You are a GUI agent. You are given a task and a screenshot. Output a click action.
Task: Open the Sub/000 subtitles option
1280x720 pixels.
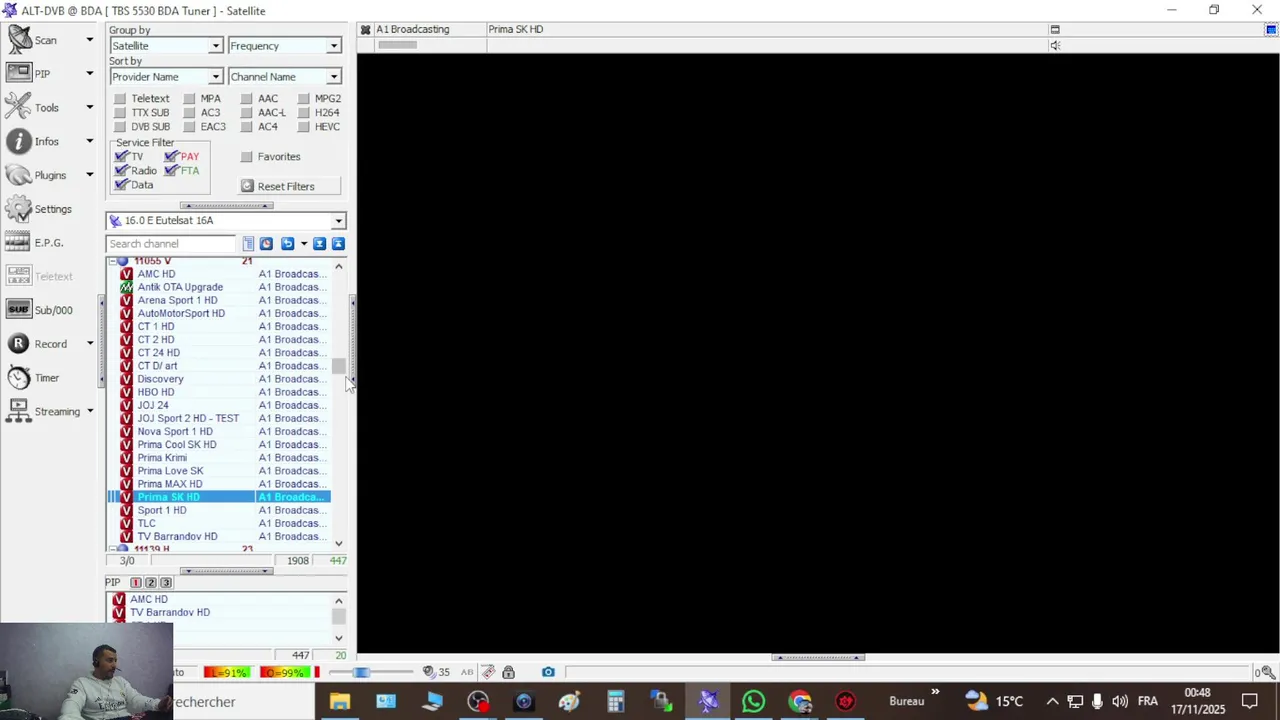click(x=40, y=310)
